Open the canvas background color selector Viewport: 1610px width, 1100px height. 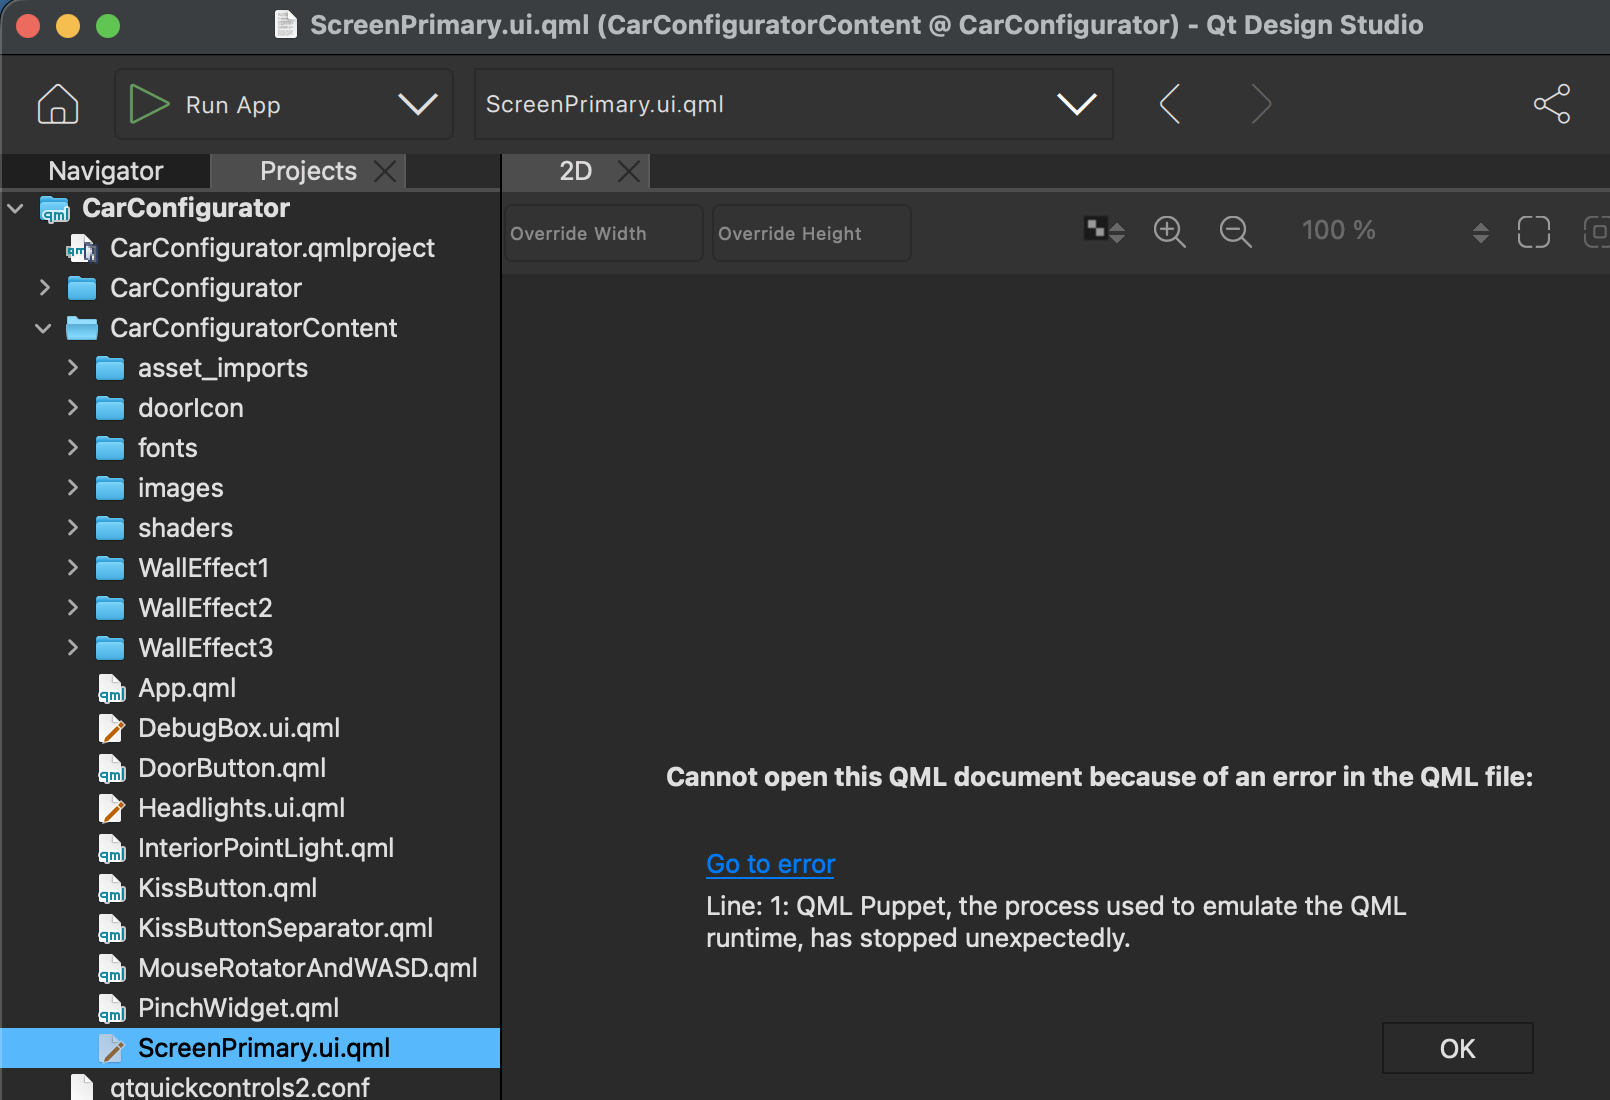pos(1104,231)
